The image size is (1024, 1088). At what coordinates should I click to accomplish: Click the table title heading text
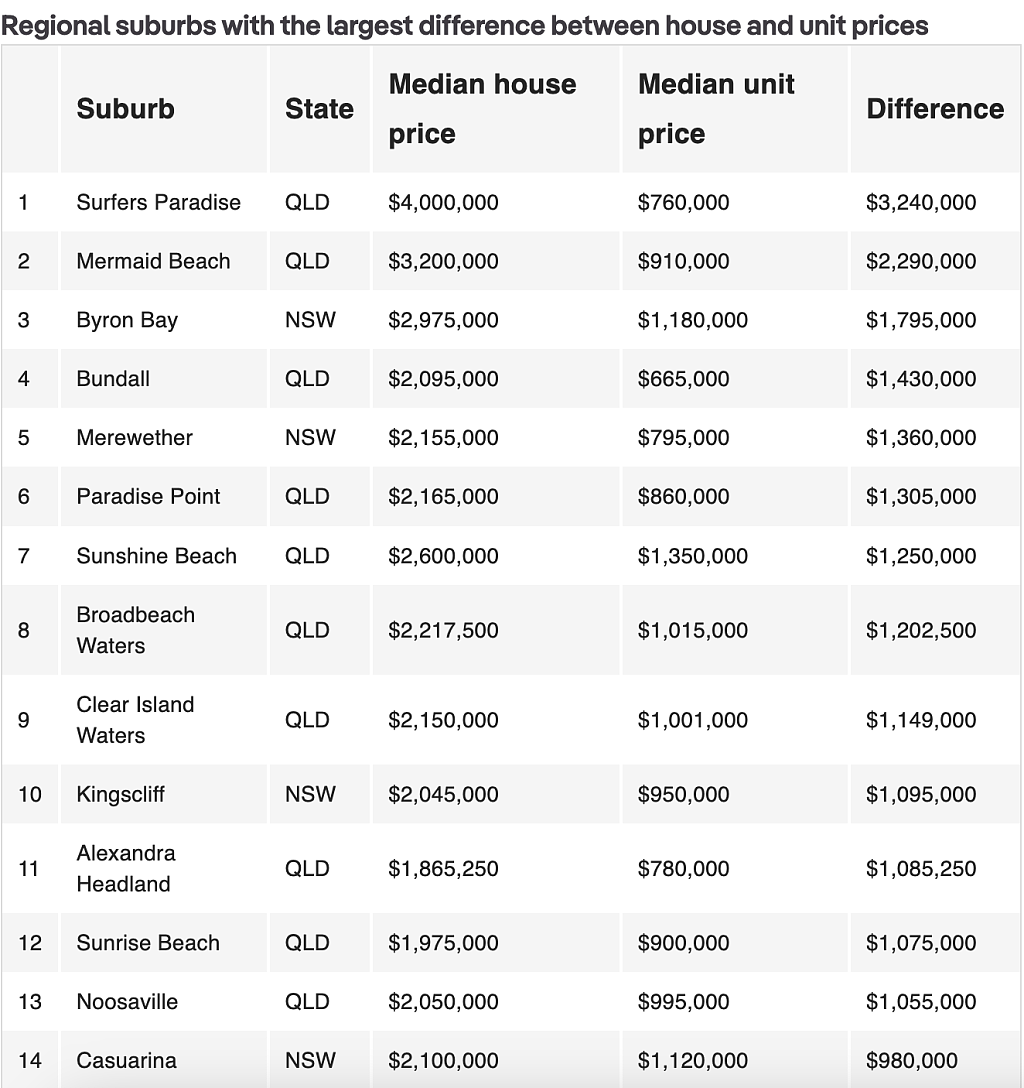click(464, 26)
